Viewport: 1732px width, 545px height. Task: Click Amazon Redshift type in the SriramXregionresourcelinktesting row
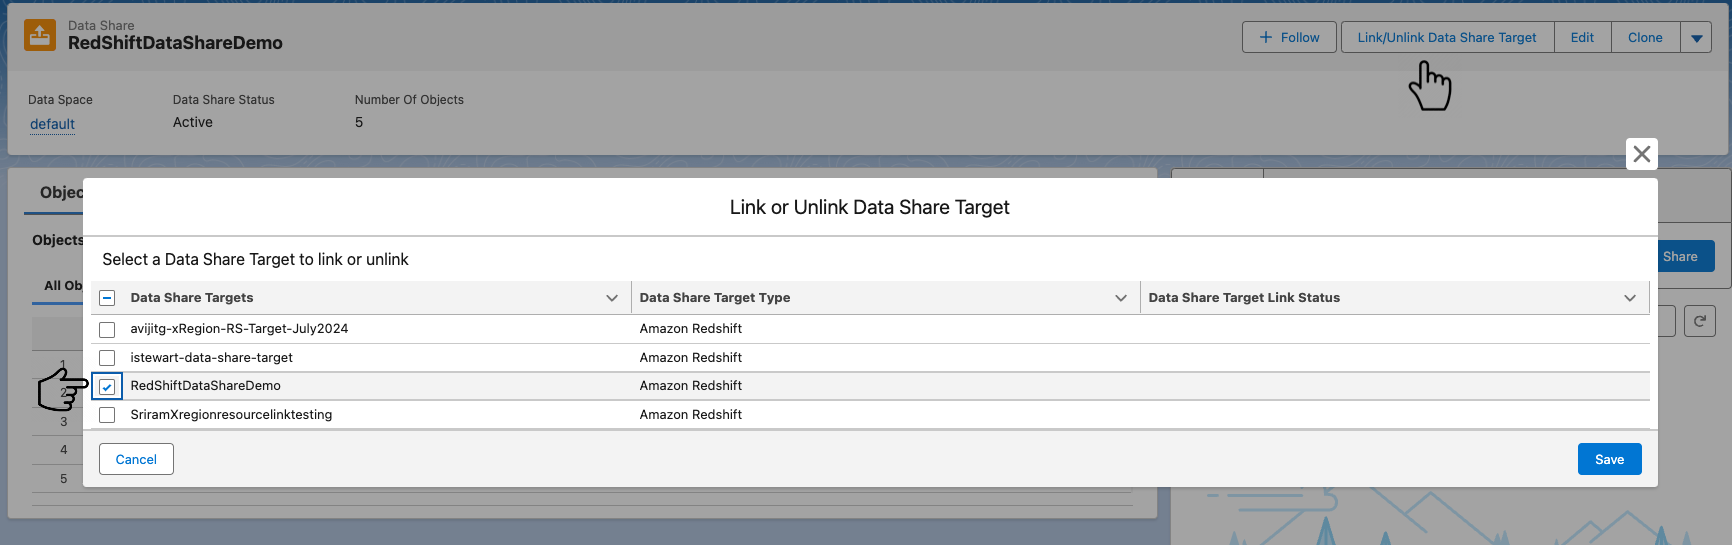[690, 415]
